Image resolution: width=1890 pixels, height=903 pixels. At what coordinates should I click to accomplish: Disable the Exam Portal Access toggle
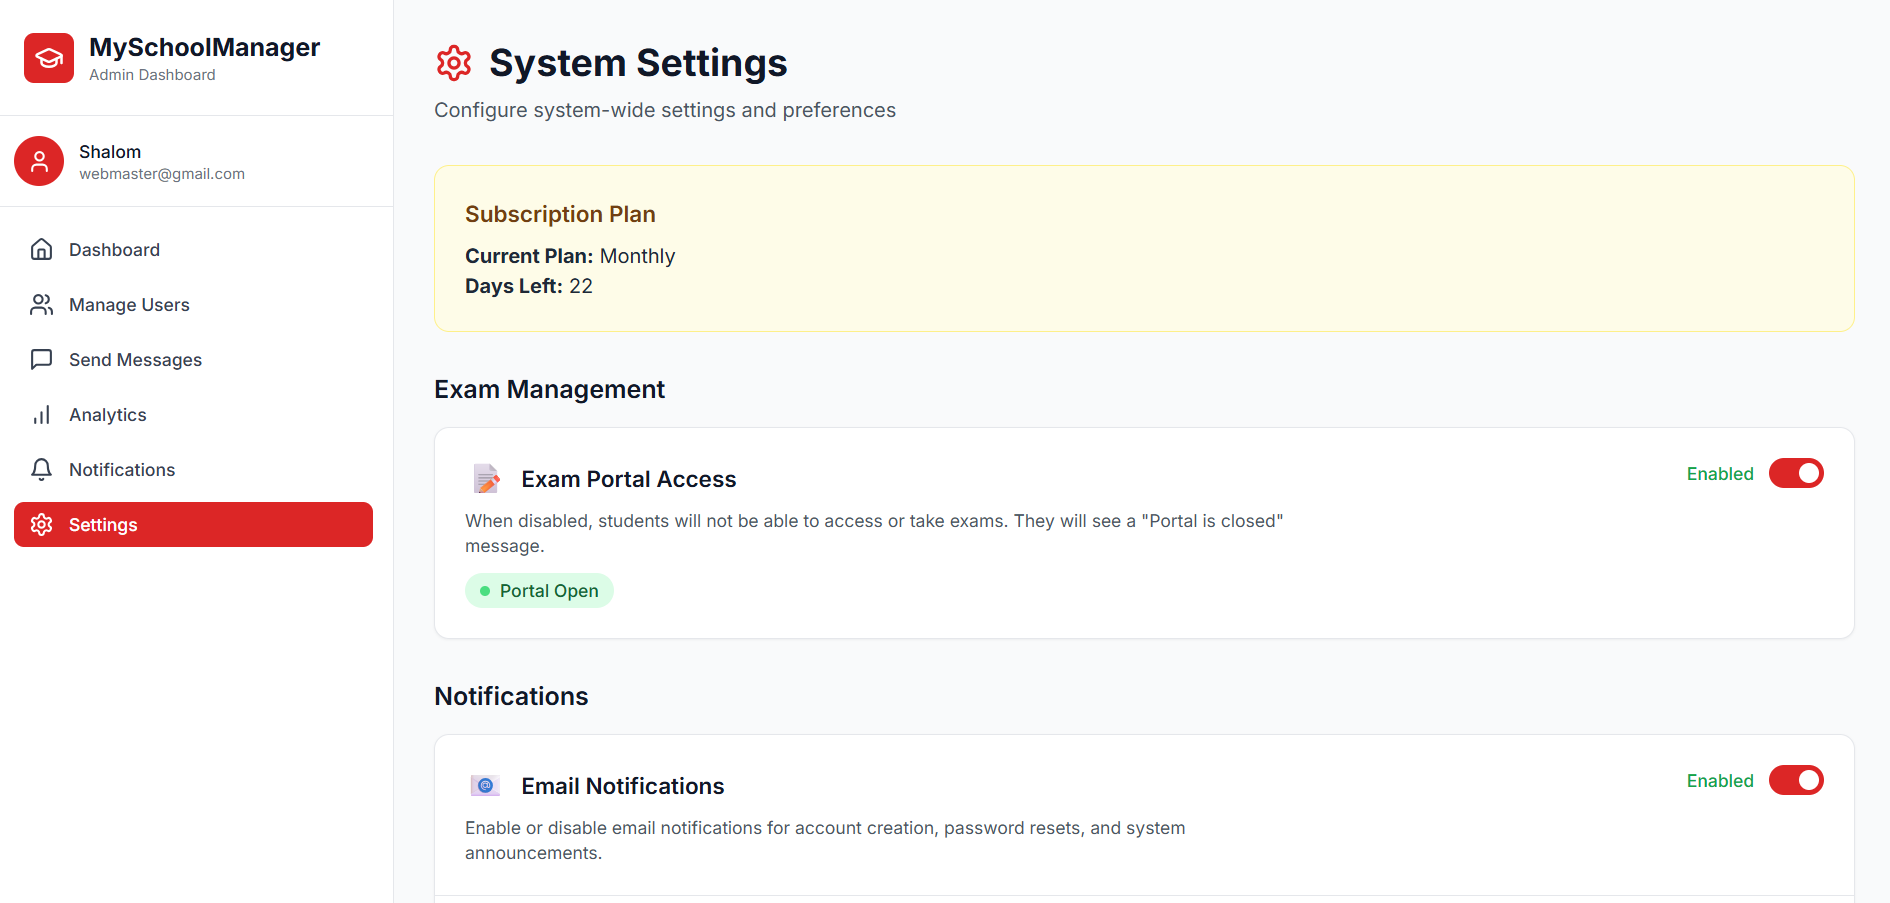(1796, 473)
